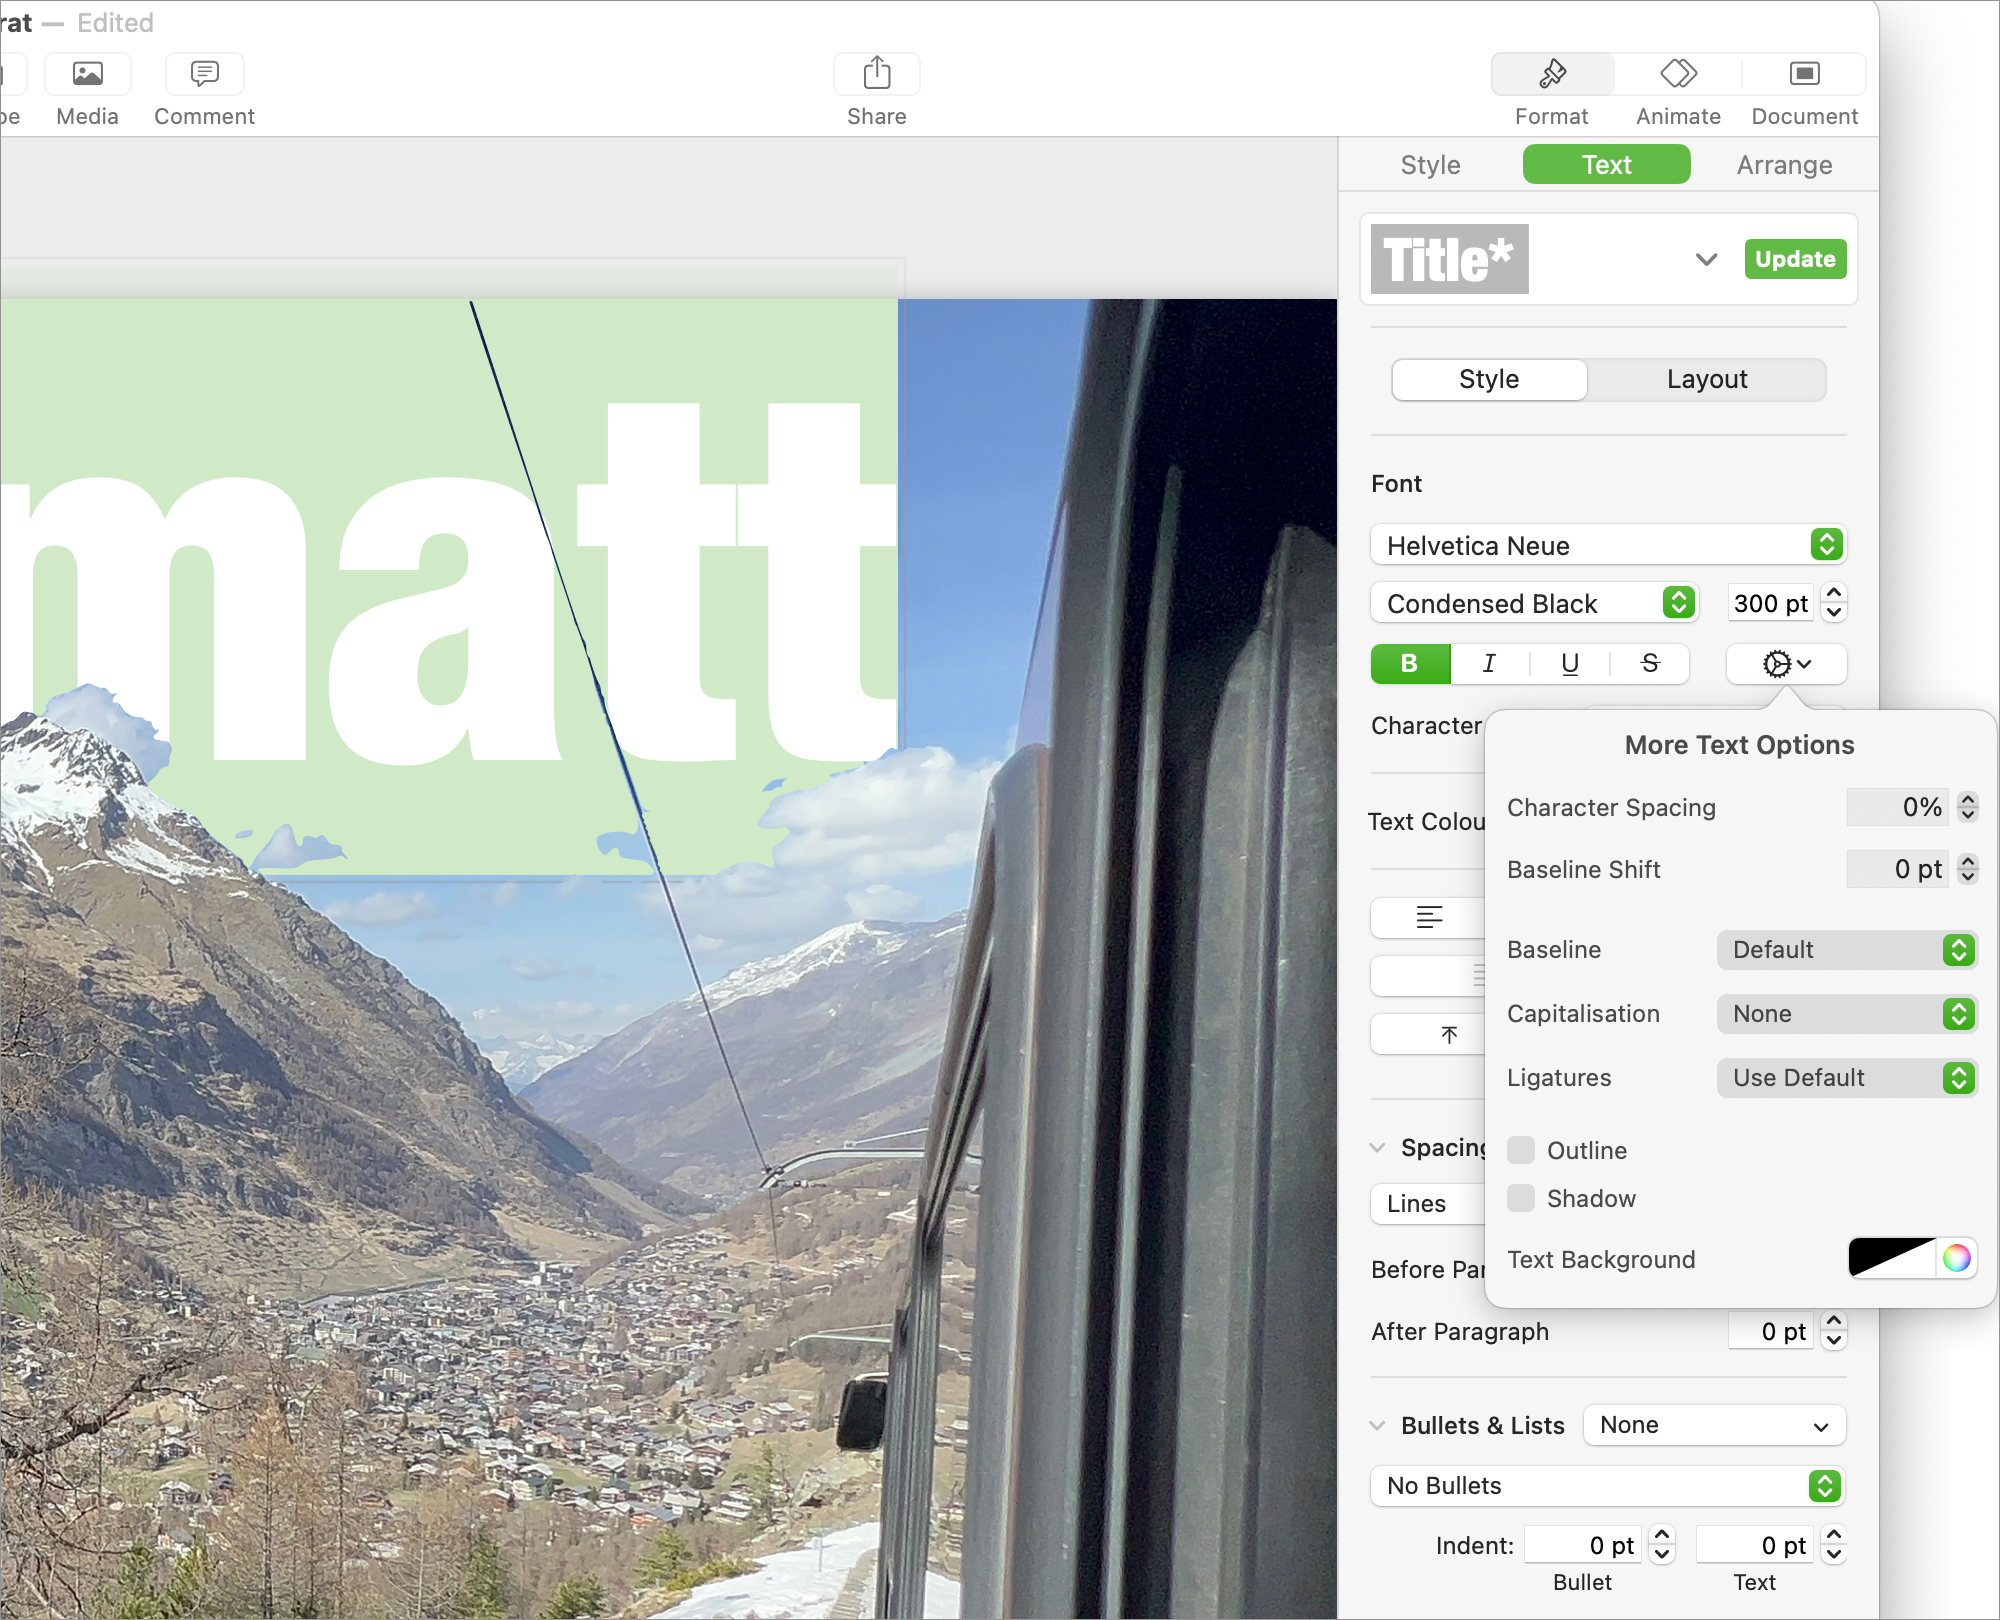Toggle strikethrough formatting

1650,663
